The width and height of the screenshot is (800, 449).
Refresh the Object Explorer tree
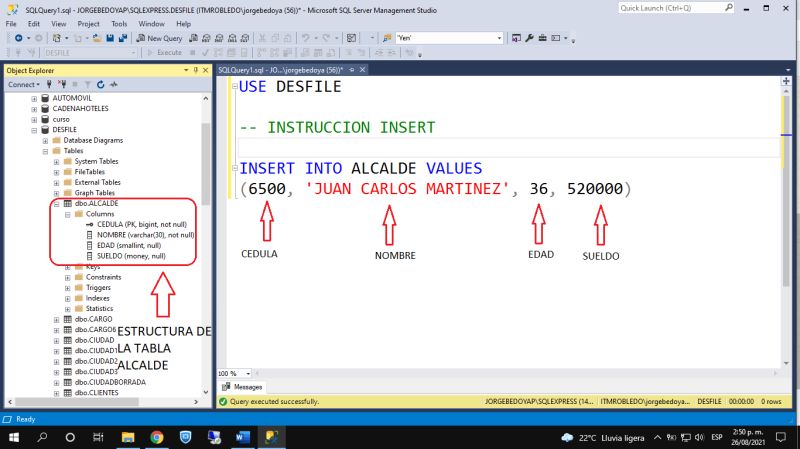[x=101, y=85]
